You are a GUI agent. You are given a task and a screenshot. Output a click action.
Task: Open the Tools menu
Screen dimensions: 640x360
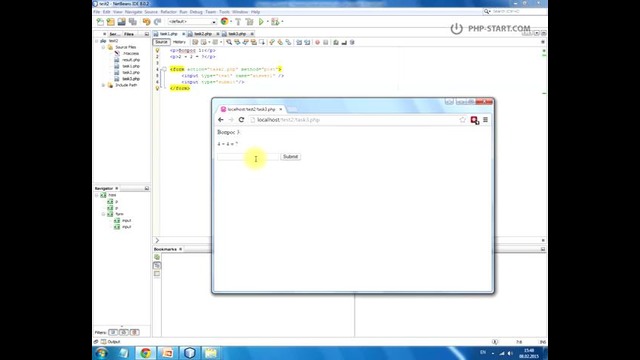click(224, 12)
